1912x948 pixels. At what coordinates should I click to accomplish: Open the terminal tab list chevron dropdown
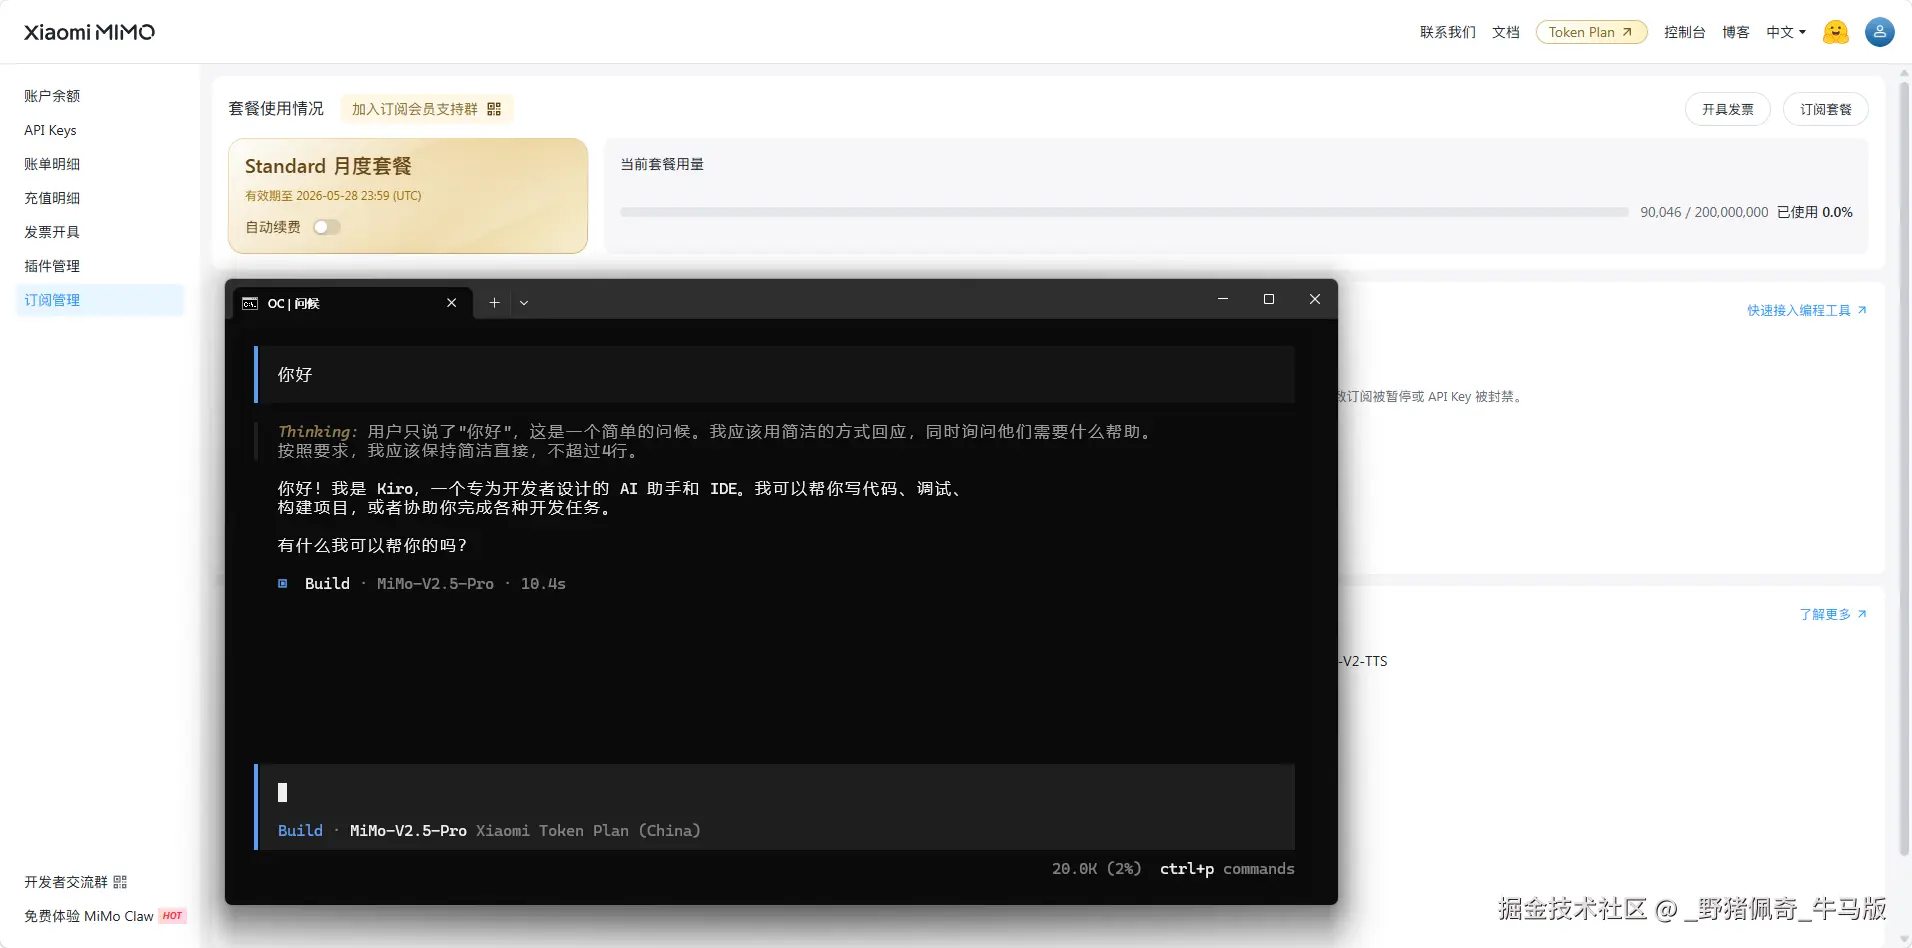pos(524,302)
